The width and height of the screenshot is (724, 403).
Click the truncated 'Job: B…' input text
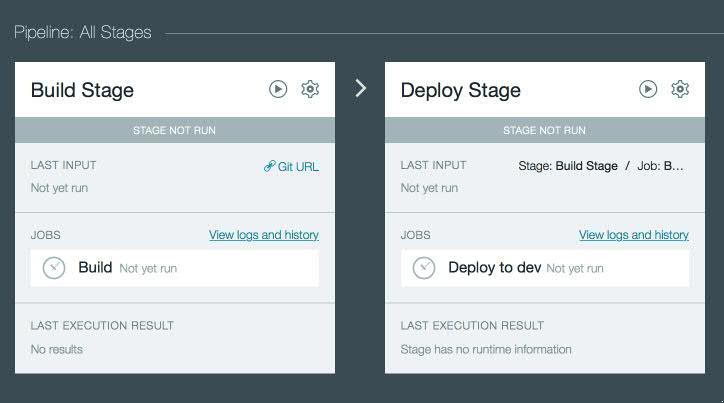click(662, 166)
